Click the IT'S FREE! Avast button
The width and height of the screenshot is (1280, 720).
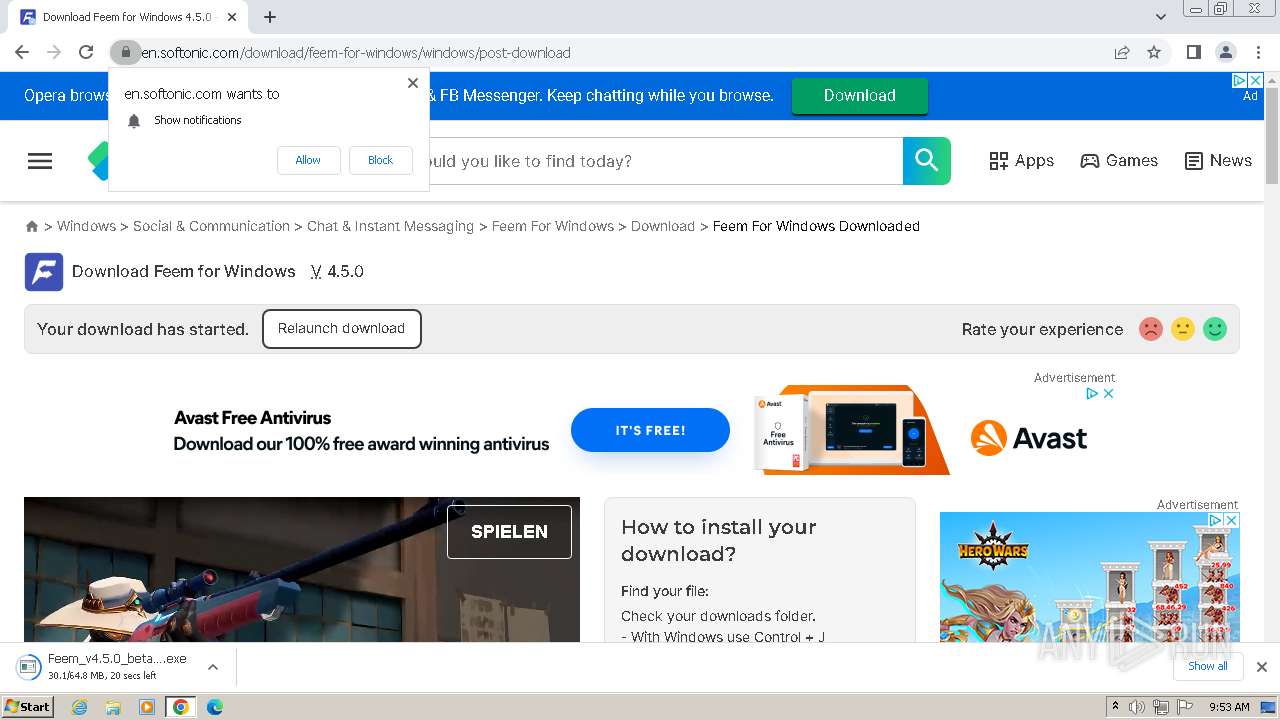click(650, 430)
